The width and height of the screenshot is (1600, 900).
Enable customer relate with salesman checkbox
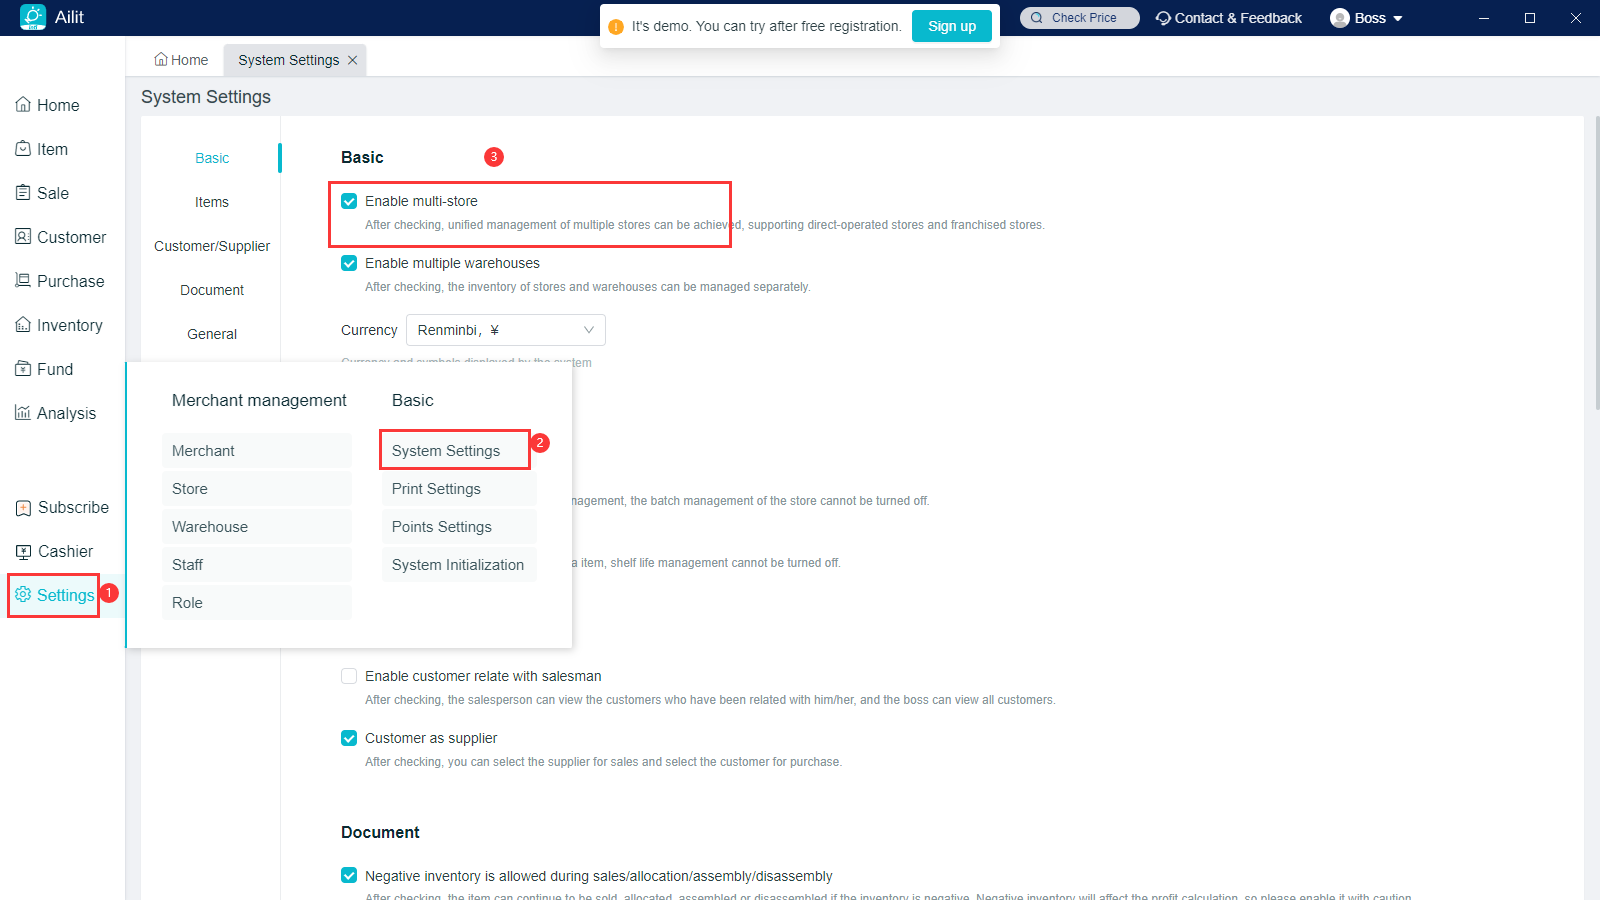(x=349, y=676)
